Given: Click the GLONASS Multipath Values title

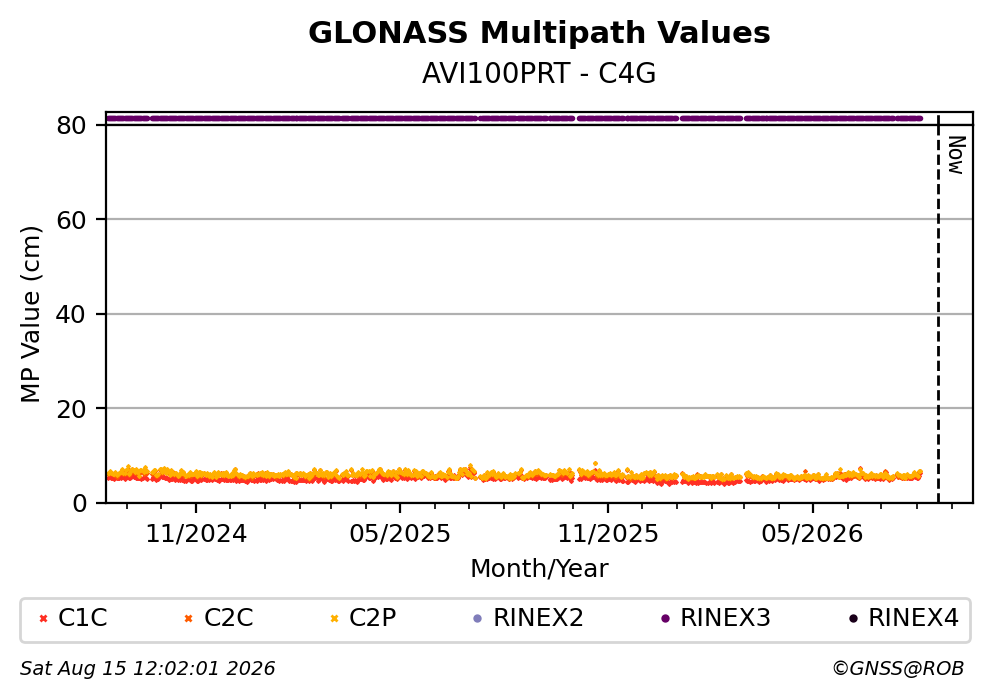Looking at the screenshot, I should [539, 33].
